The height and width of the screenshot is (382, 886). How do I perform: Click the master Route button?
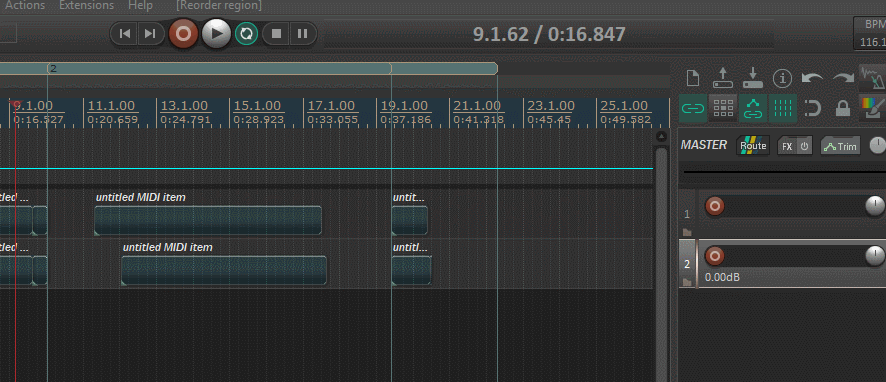(753, 146)
